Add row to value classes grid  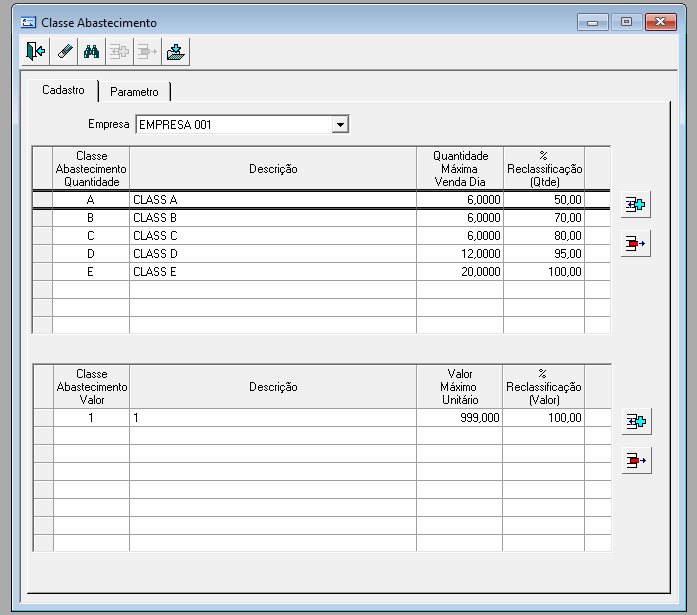point(637,421)
